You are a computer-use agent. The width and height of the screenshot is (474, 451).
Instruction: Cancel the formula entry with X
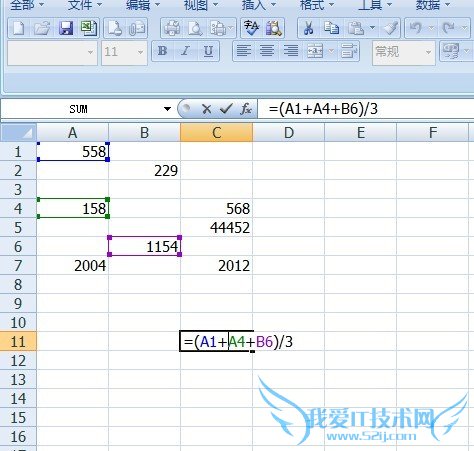tap(206, 109)
